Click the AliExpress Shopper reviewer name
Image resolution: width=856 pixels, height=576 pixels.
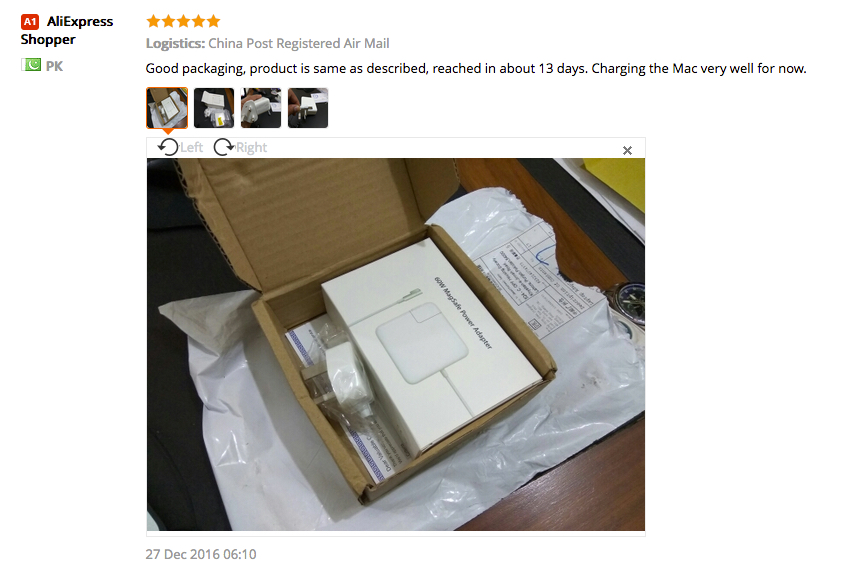click(x=67, y=30)
